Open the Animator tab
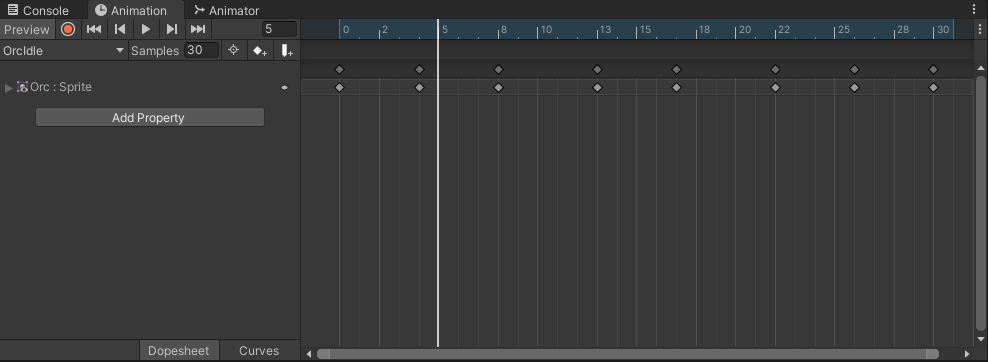The height and width of the screenshot is (362, 988). tap(227, 10)
